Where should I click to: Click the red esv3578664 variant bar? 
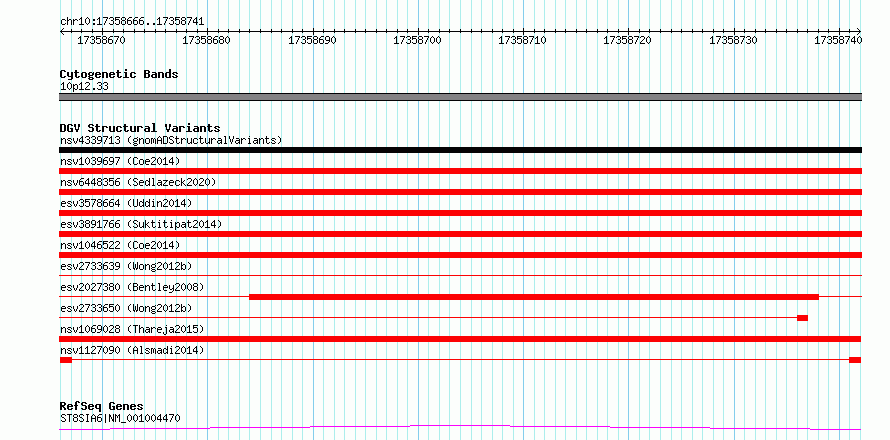[x=460, y=213]
